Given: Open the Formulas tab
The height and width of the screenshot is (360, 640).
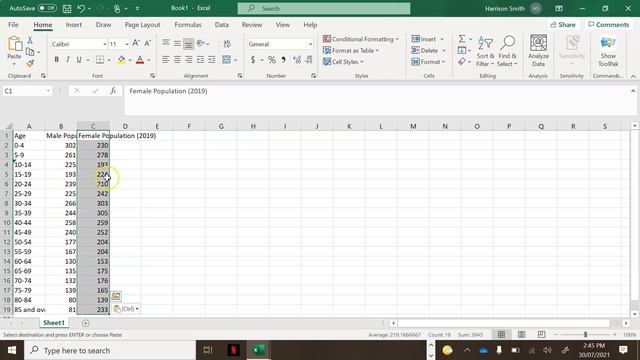Looking at the screenshot, I should tap(188, 25).
